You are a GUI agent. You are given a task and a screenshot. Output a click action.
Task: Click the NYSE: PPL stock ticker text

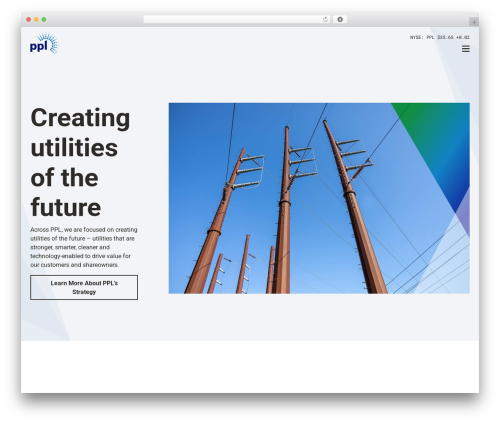(439, 37)
